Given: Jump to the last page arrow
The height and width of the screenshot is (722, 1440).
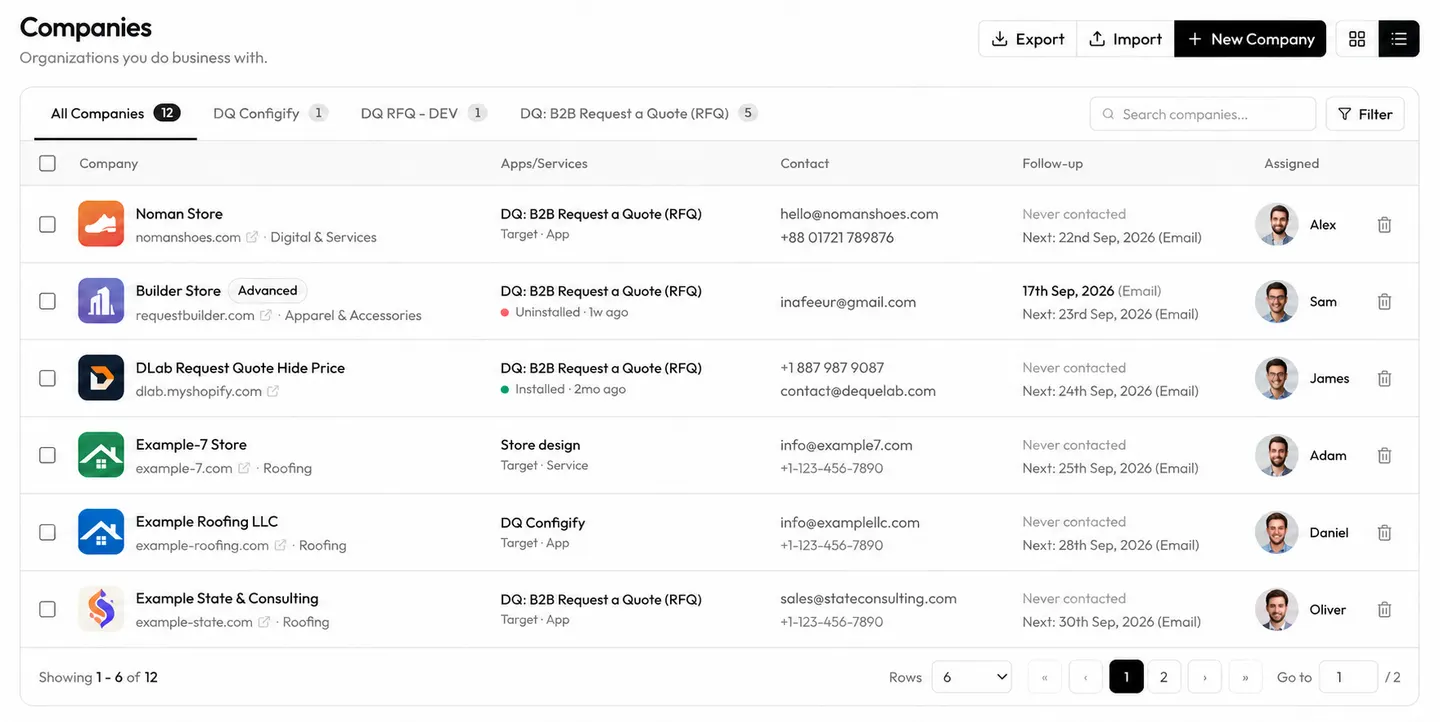Looking at the screenshot, I should [x=1245, y=677].
